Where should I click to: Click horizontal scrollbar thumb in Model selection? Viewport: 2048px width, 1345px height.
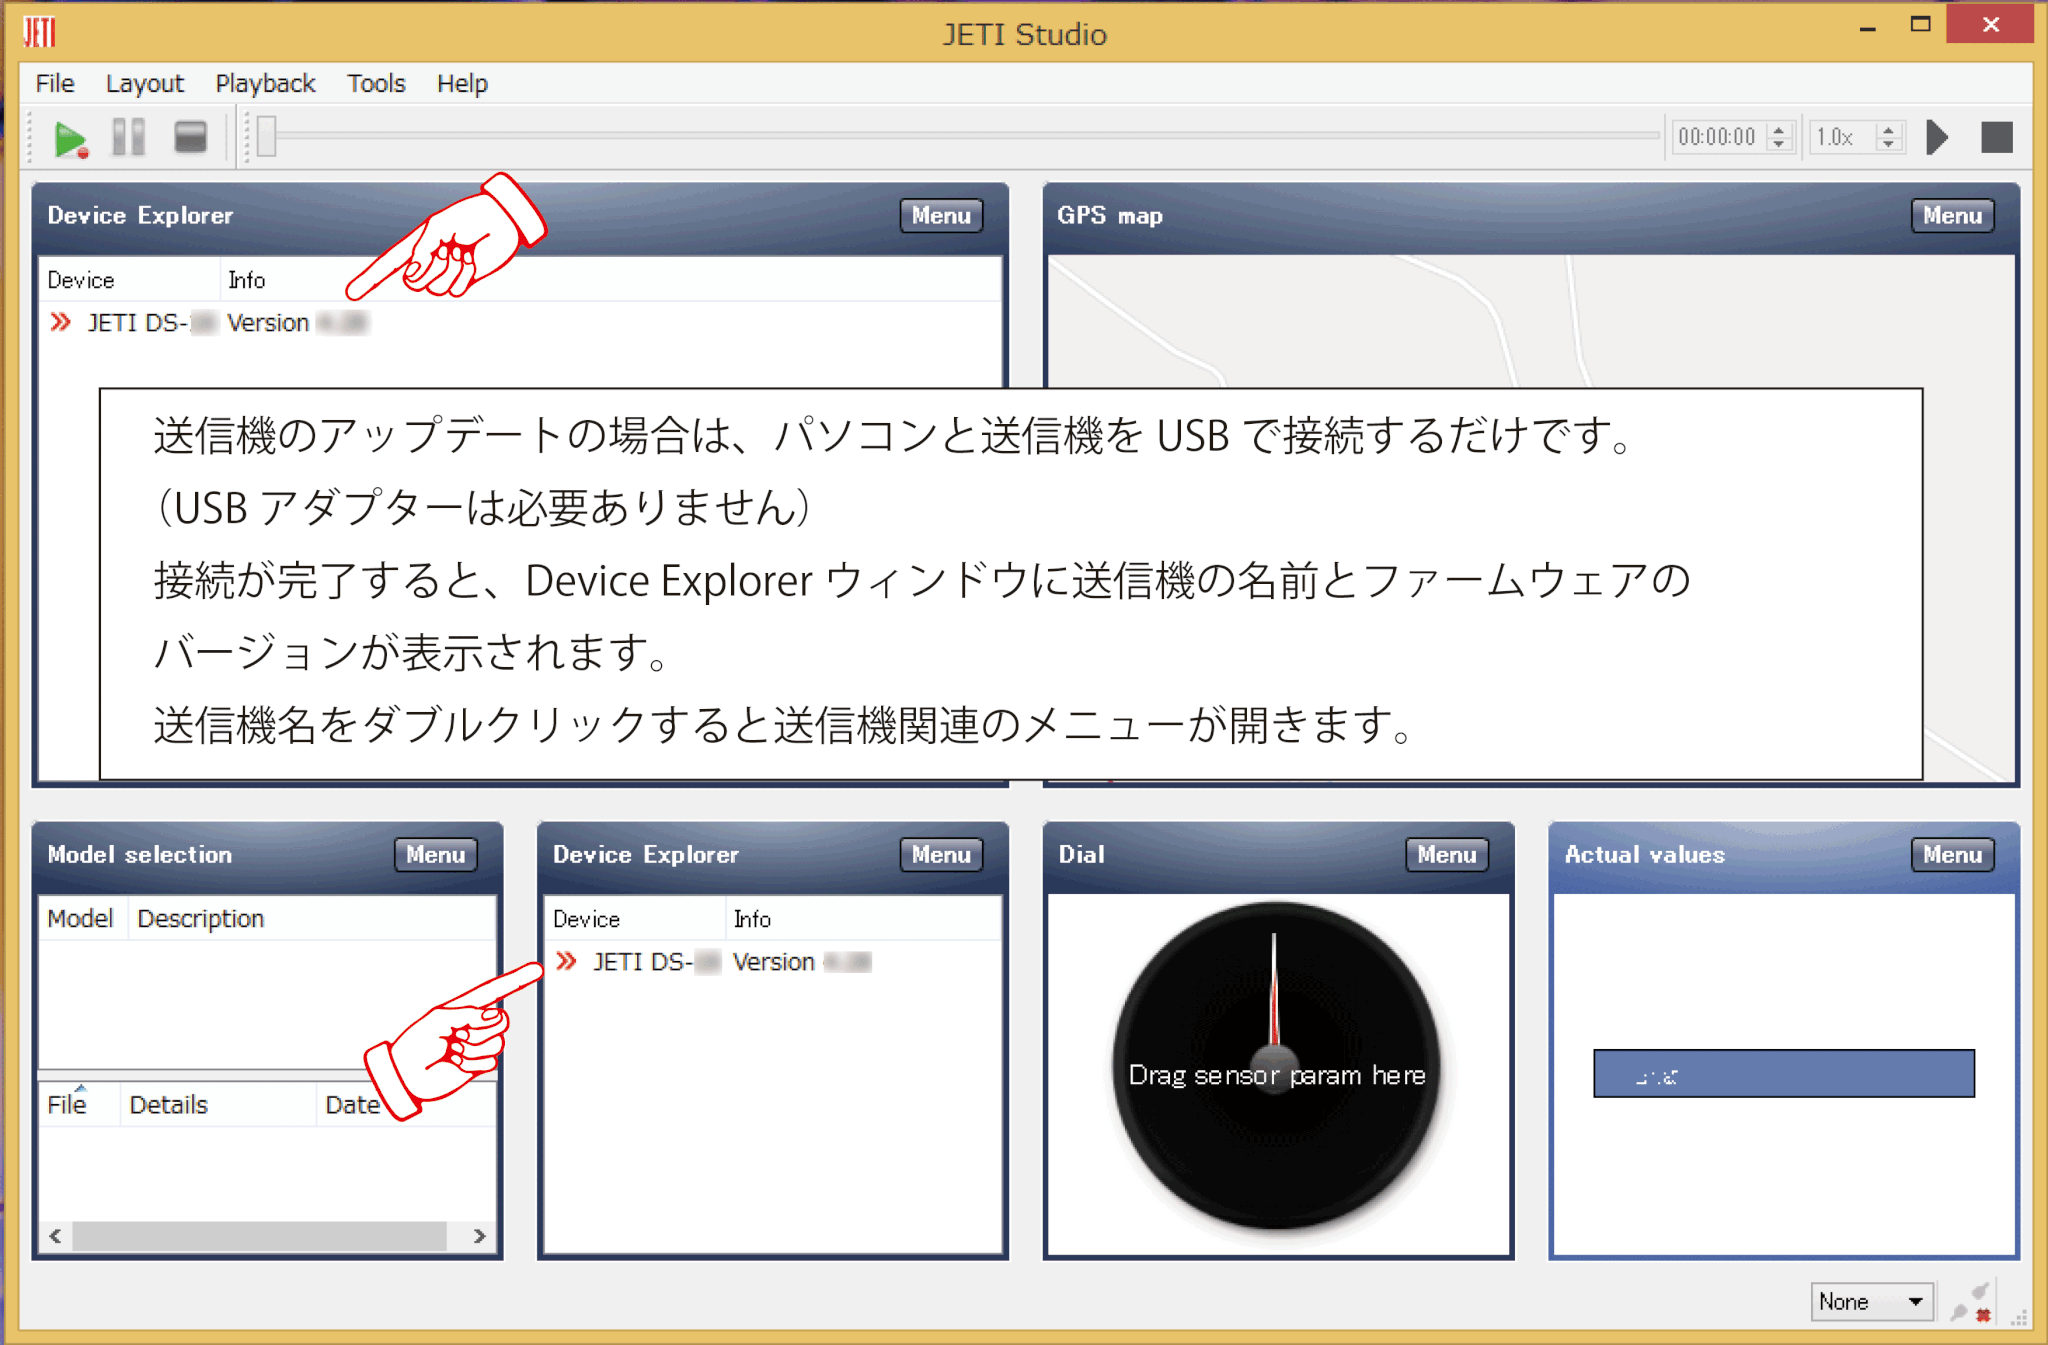coord(259,1235)
